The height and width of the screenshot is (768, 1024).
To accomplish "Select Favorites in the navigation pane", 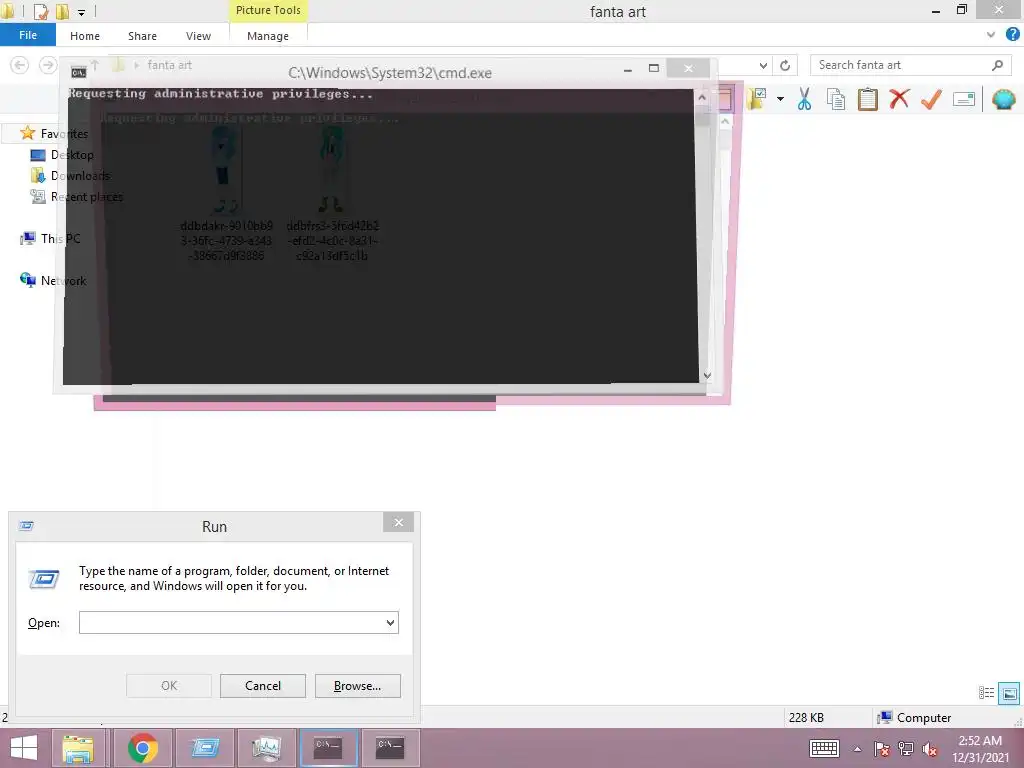I will click(63, 134).
